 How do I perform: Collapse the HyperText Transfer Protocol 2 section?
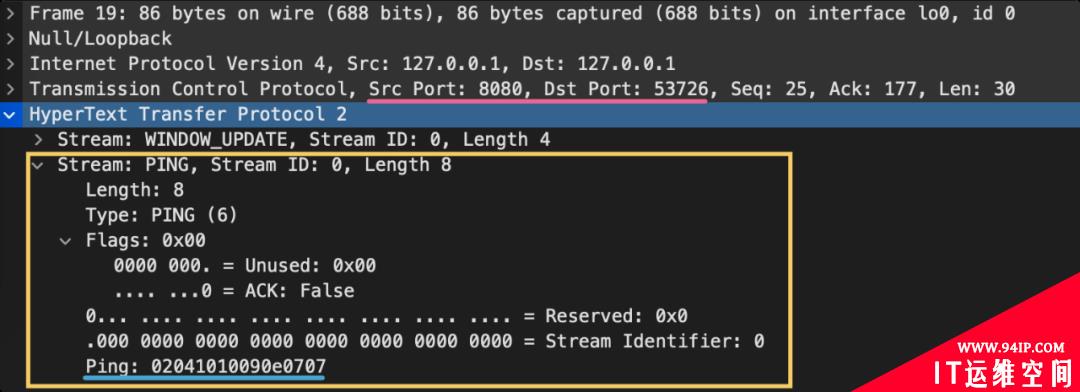pyautogui.click(x=10, y=114)
